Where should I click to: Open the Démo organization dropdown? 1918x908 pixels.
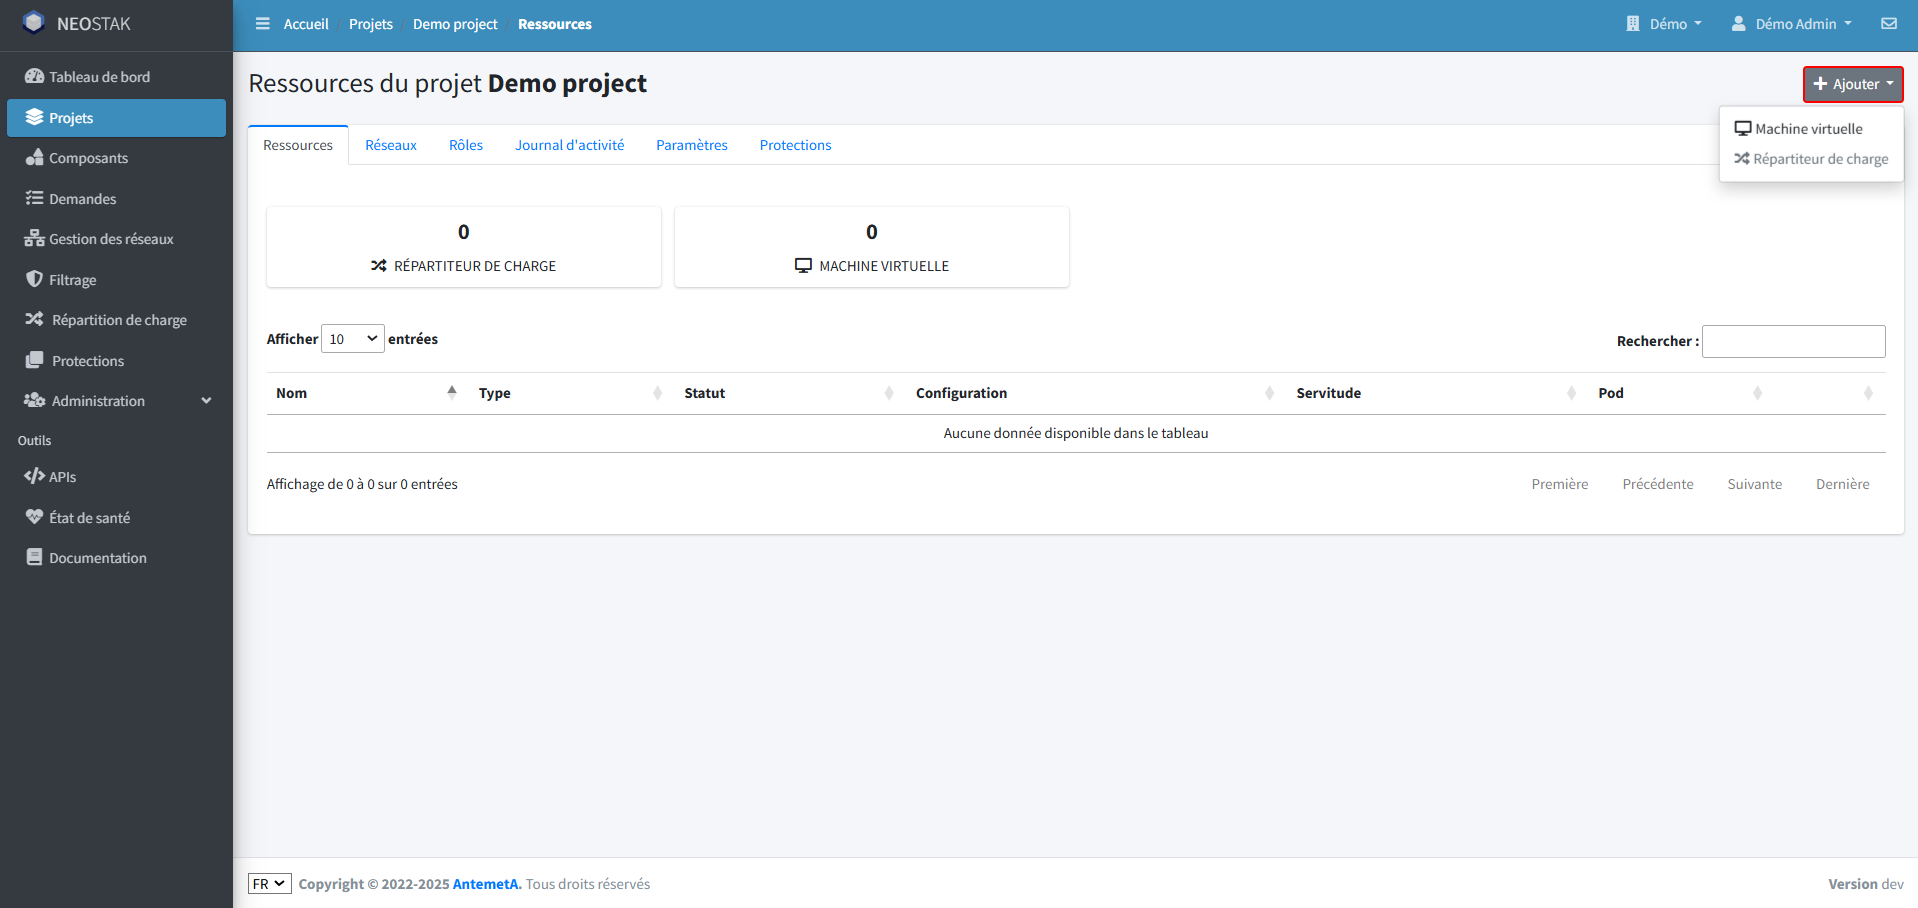1664,23
